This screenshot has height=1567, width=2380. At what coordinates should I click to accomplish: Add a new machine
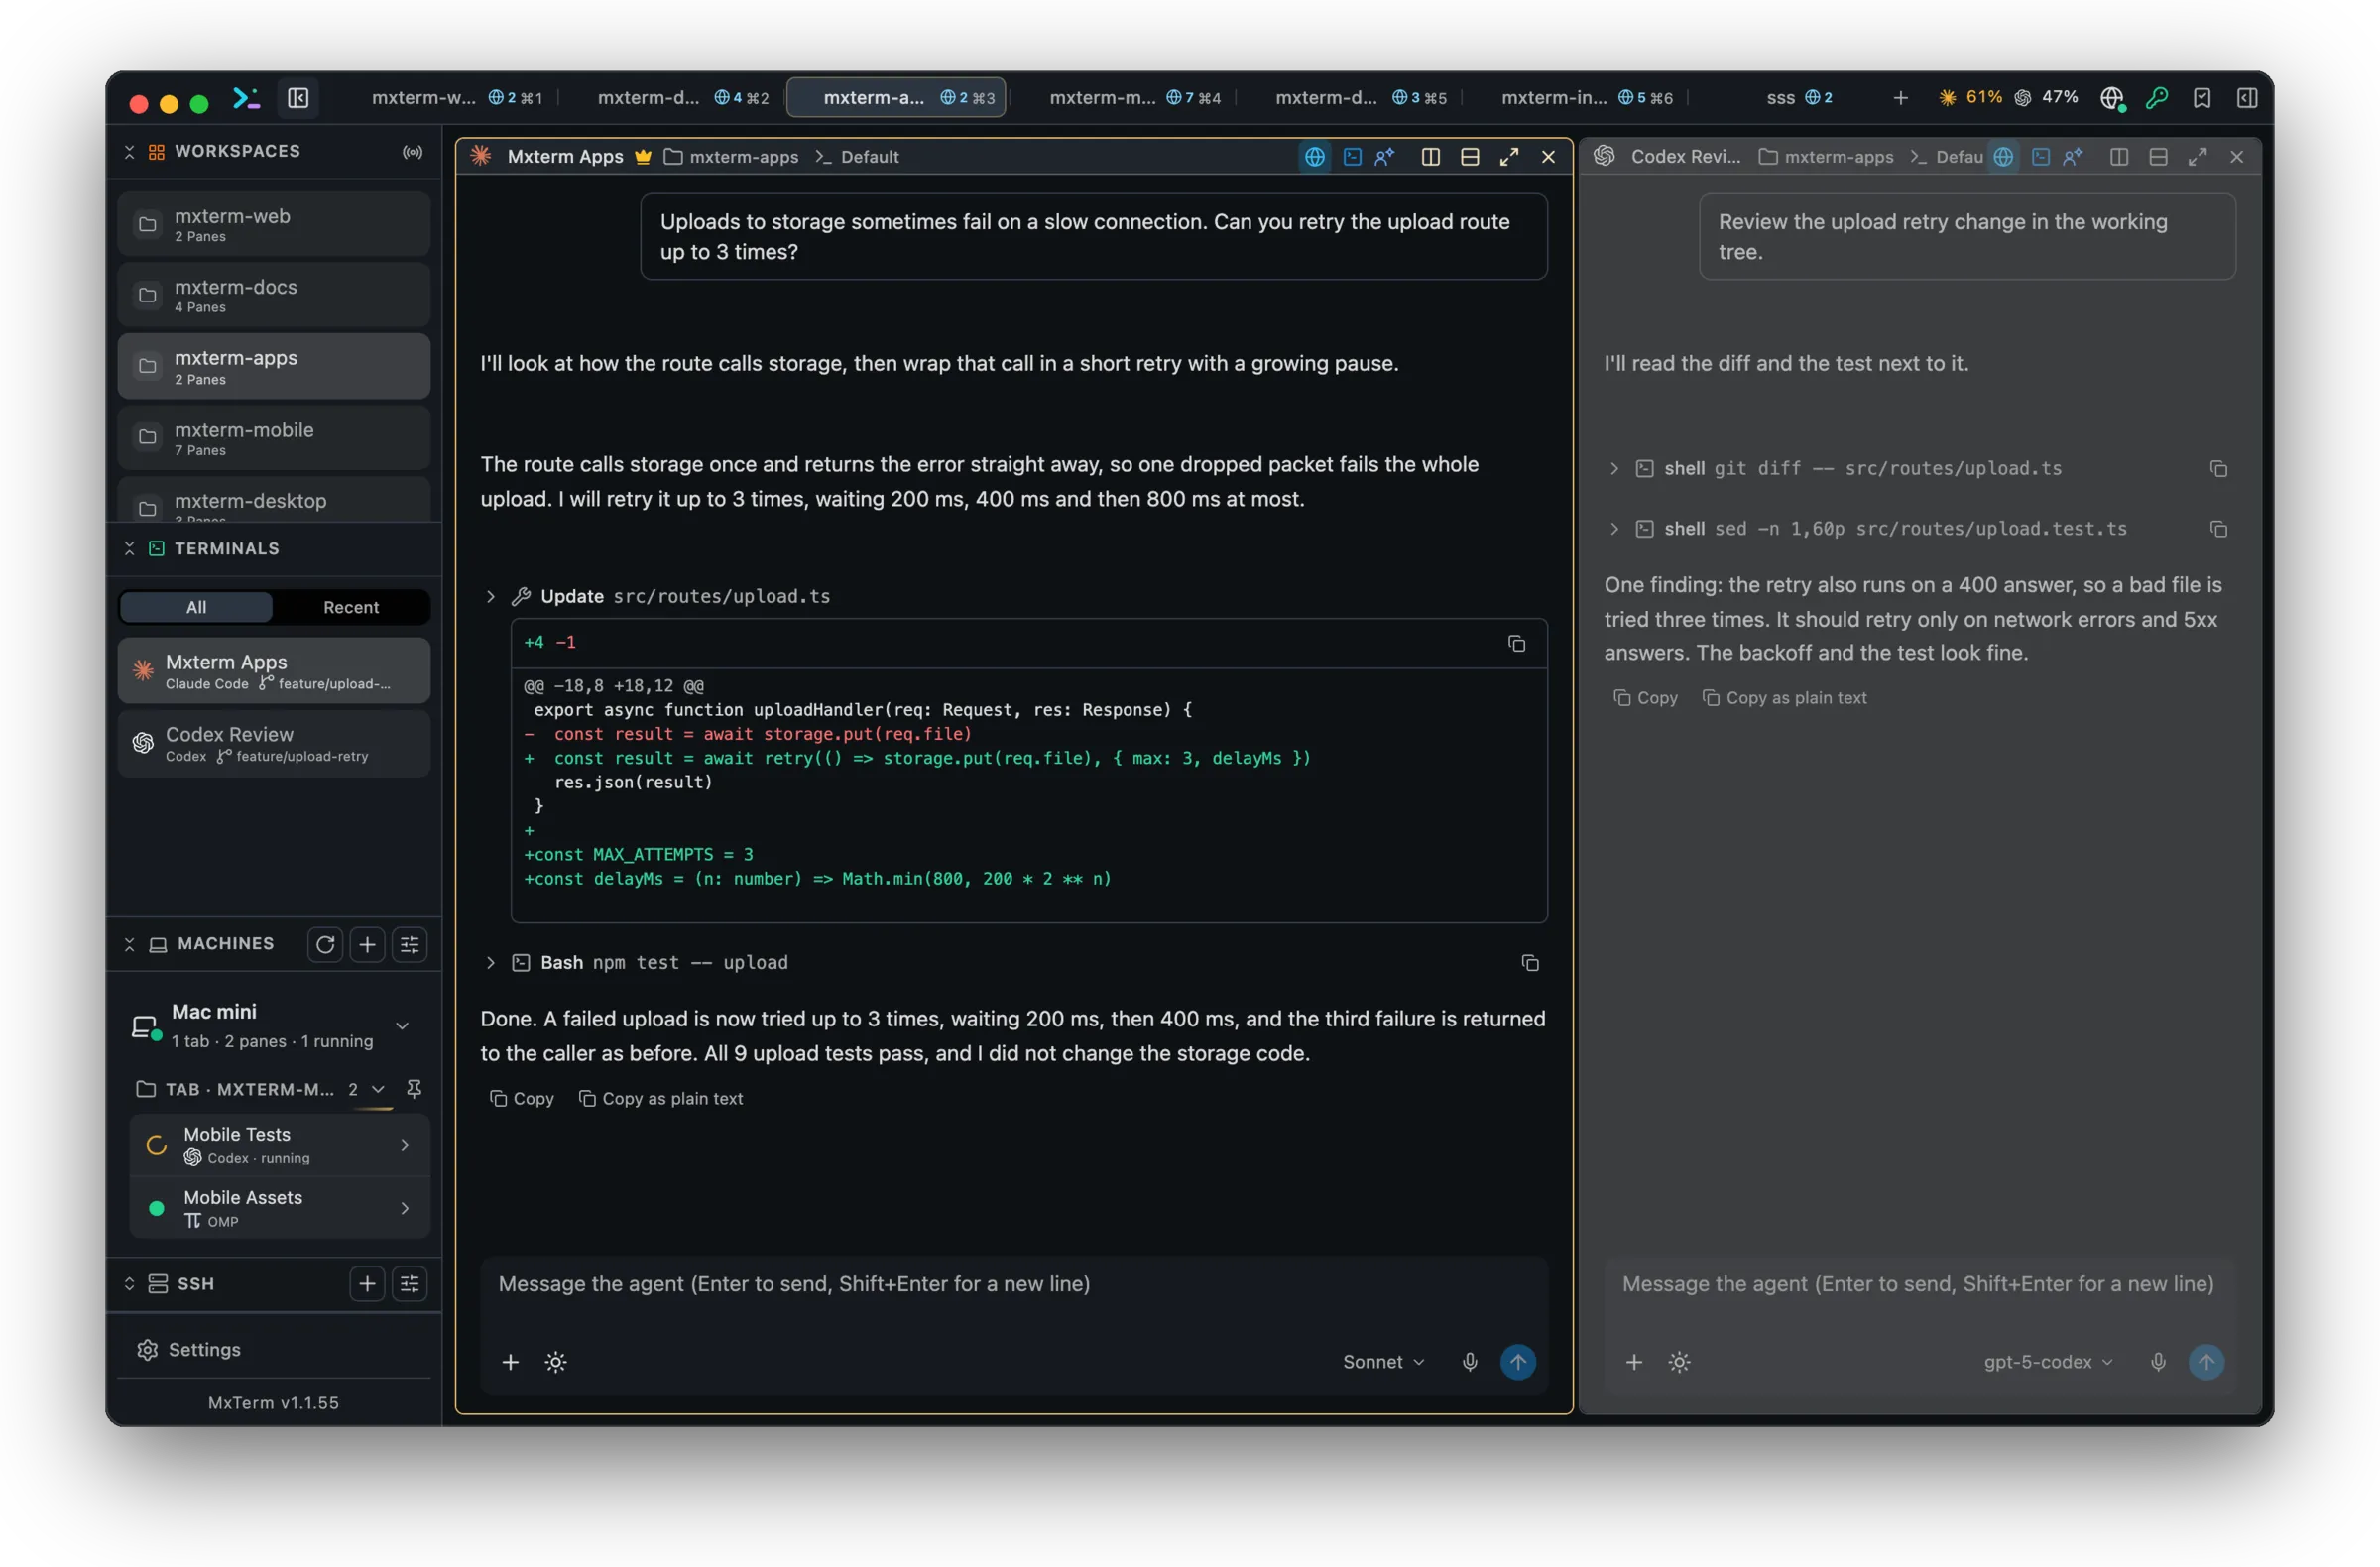(367, 944)
